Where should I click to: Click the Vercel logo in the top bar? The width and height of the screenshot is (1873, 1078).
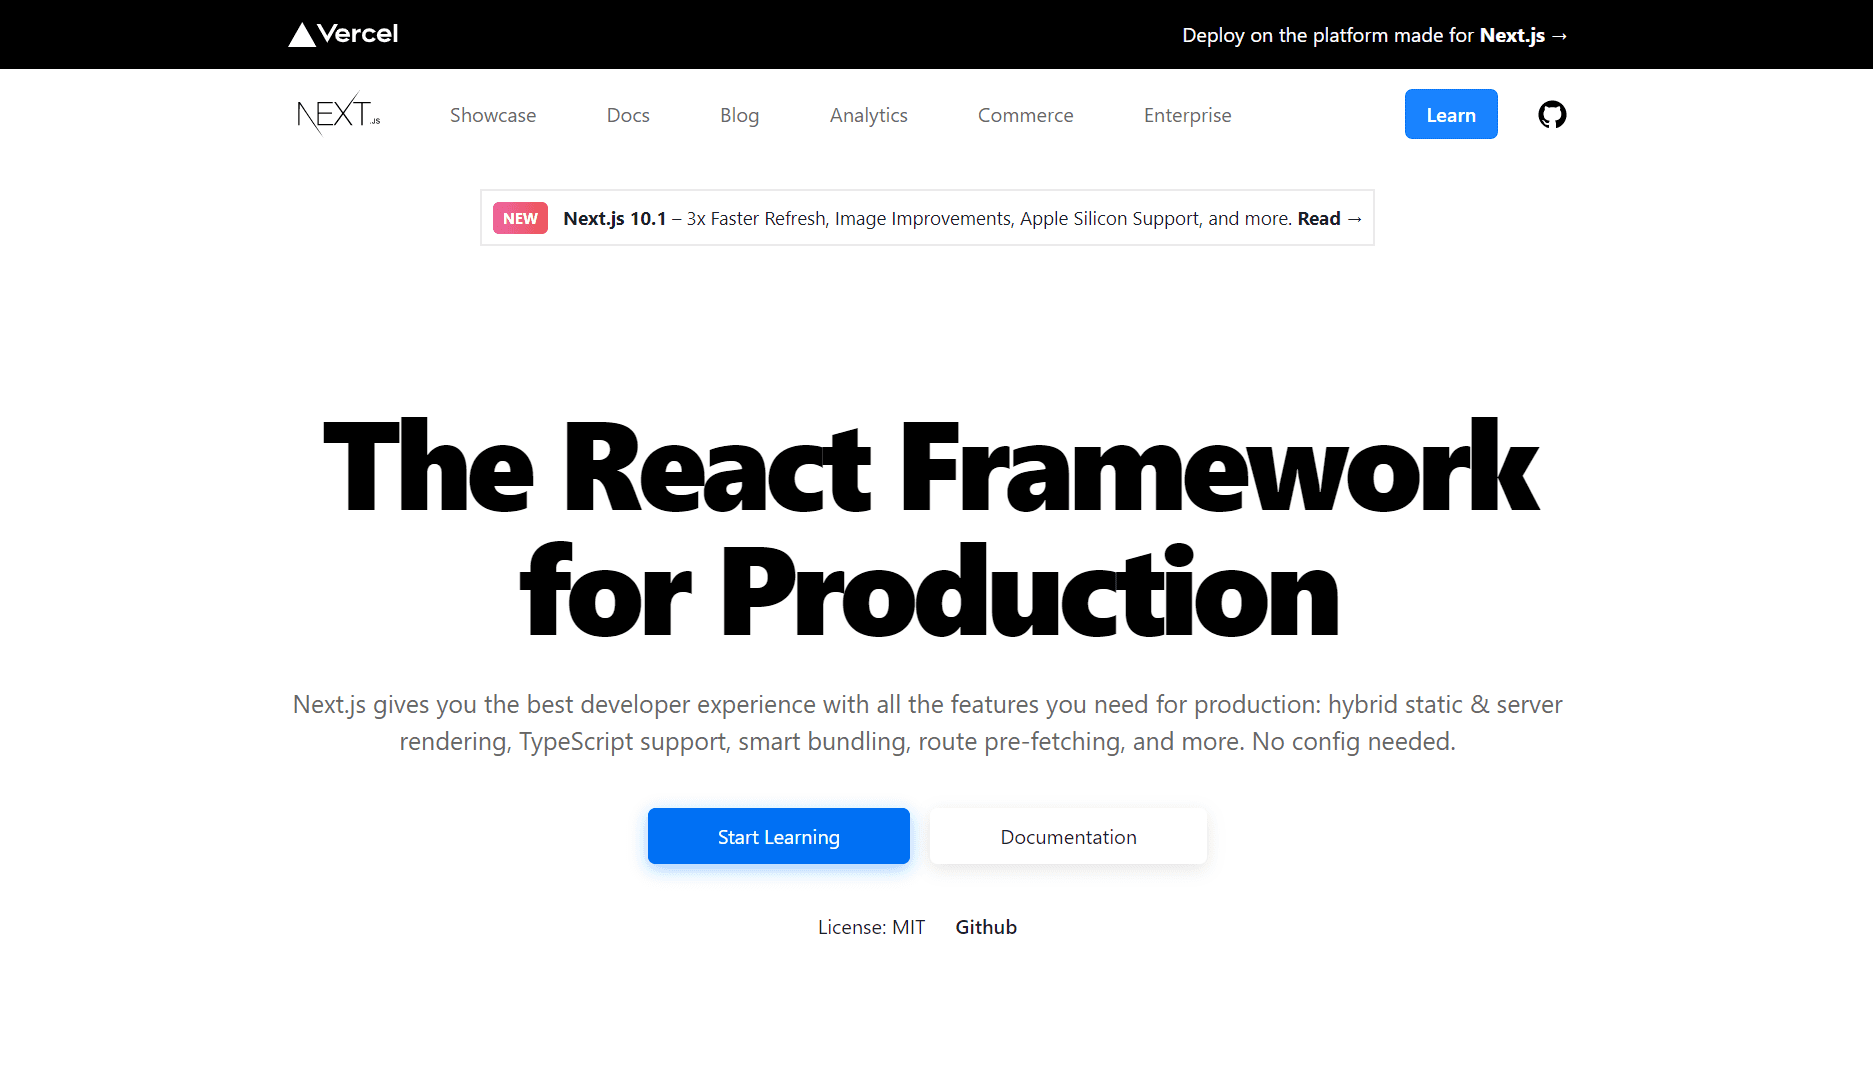tap(343, 34)
